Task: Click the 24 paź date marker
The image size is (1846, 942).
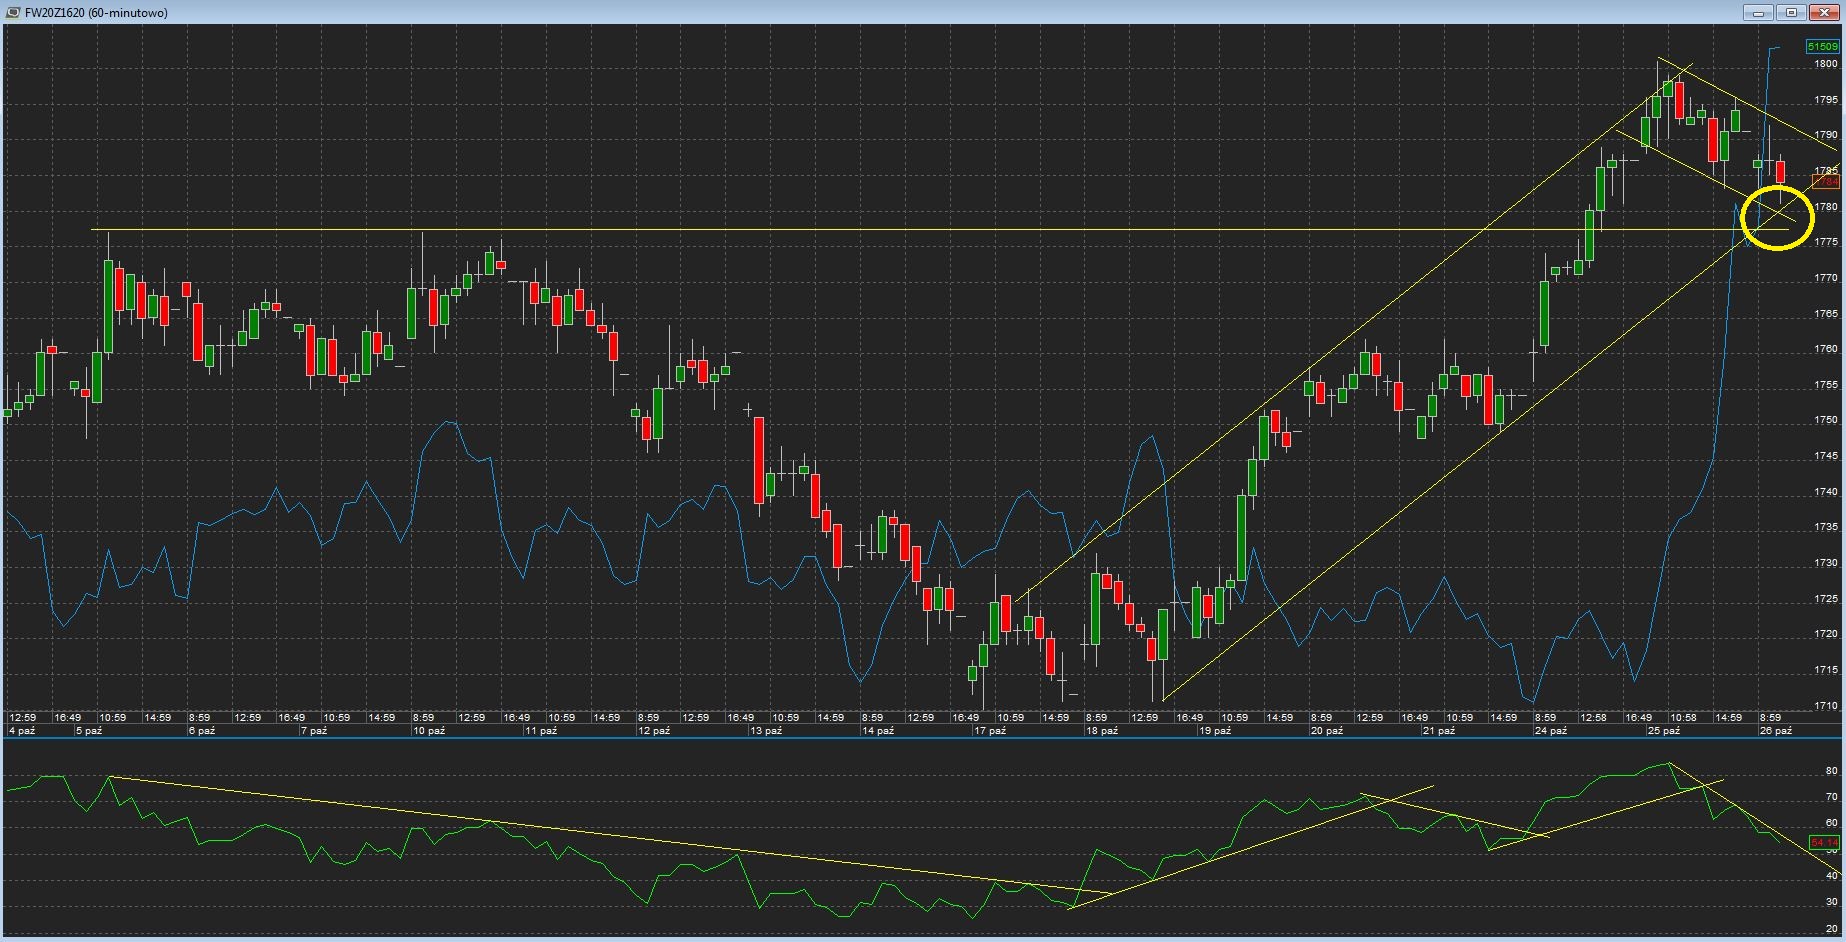Action: 1550,731
